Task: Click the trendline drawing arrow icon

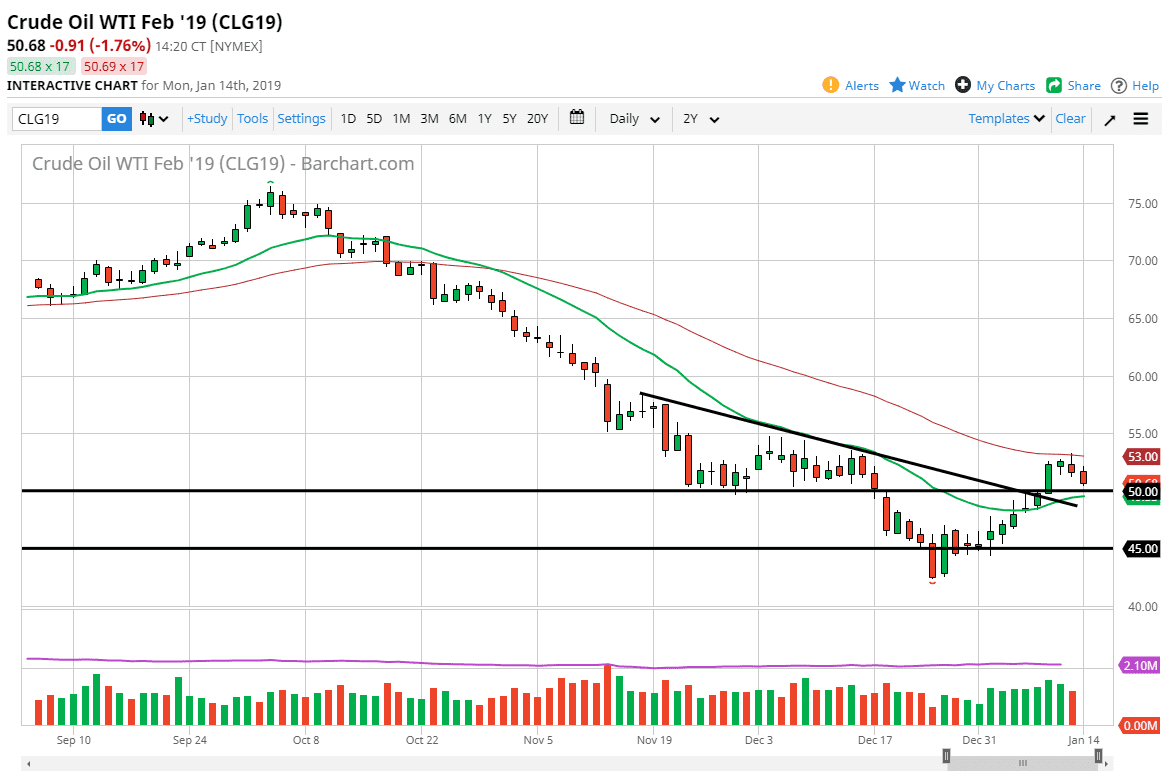Action: point(1109,118)
